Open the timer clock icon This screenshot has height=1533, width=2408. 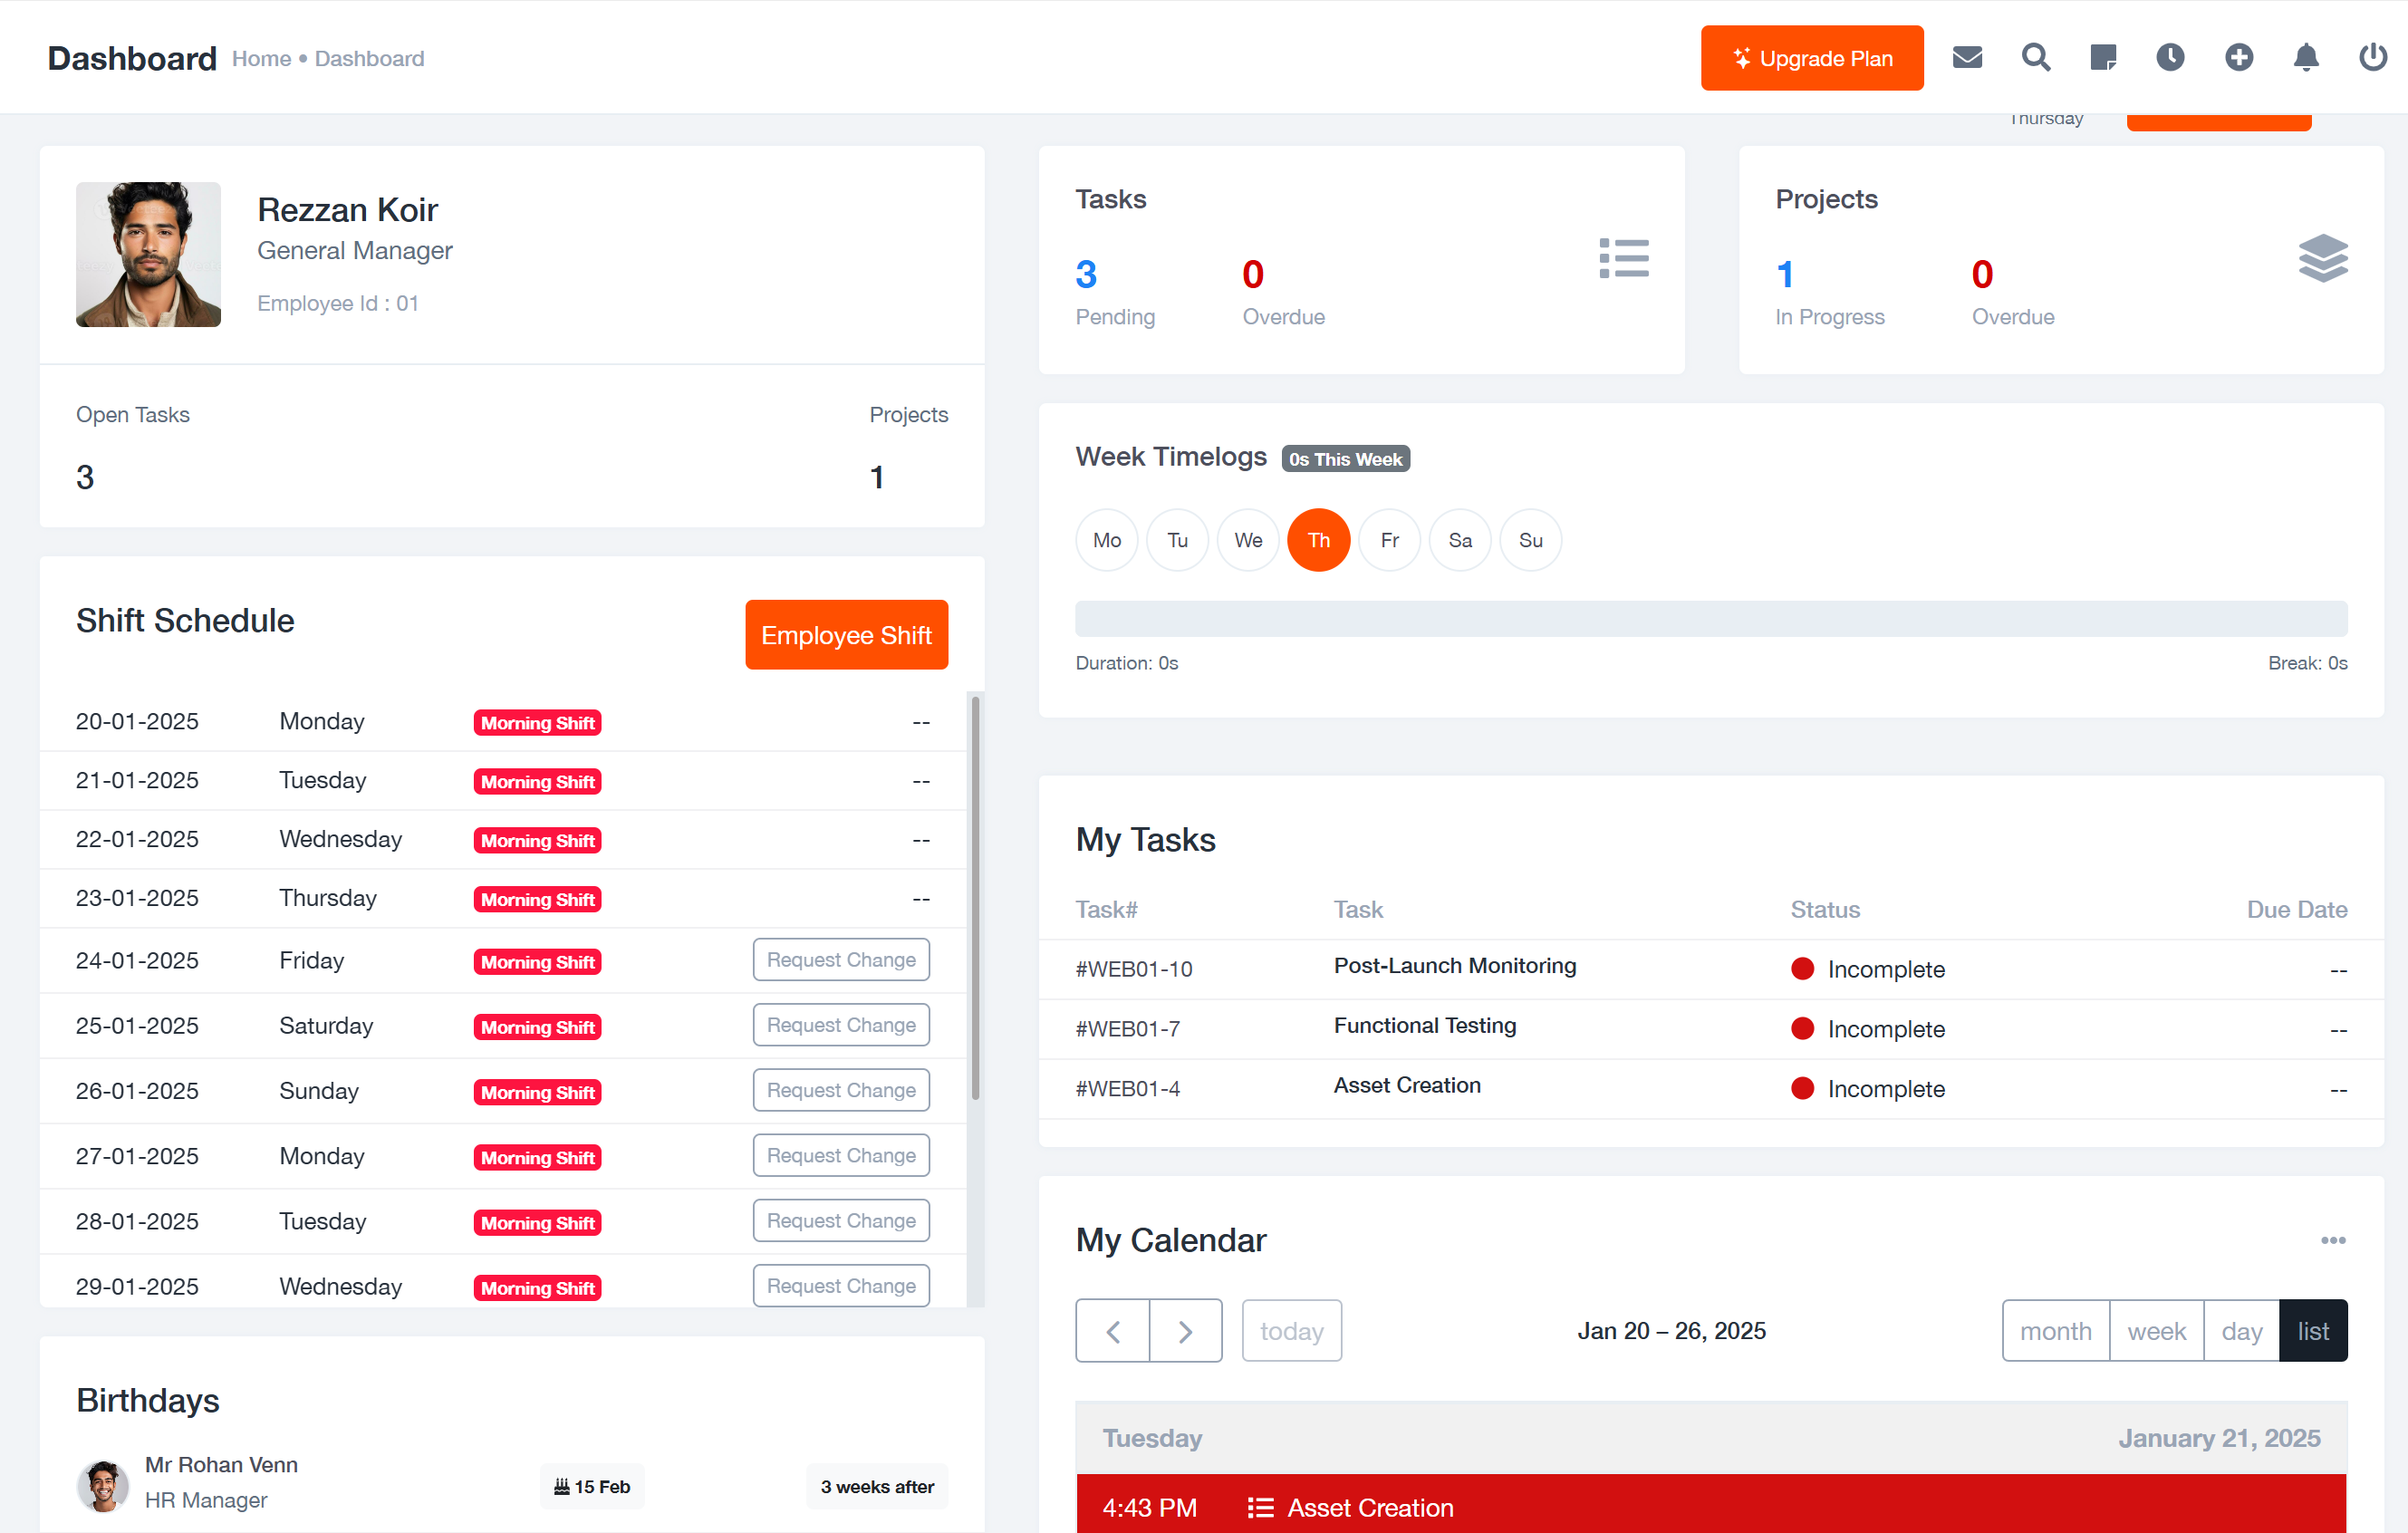click(2170, 58)
